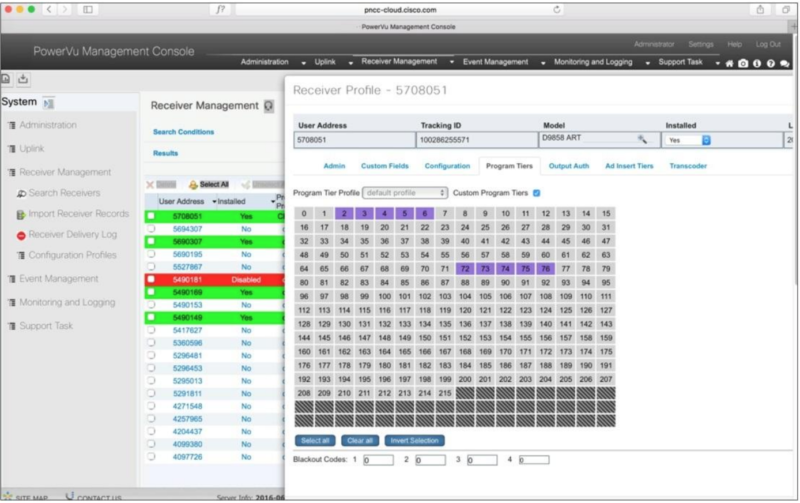800x503 pixels.
Task: Open the chat bubbles icon in the top bar
Action: [785, 63]
